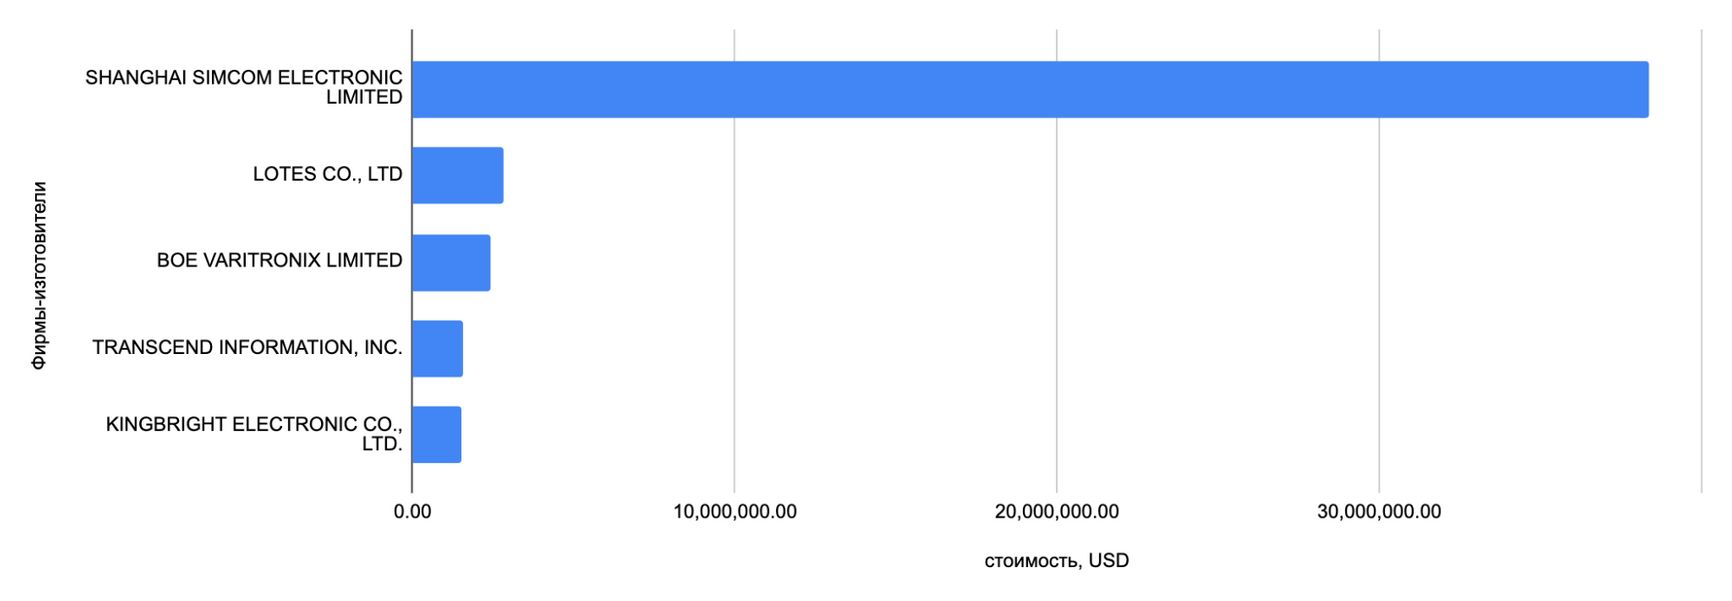Select the LOTES CO., LTD bar

(x=457, y=176)
